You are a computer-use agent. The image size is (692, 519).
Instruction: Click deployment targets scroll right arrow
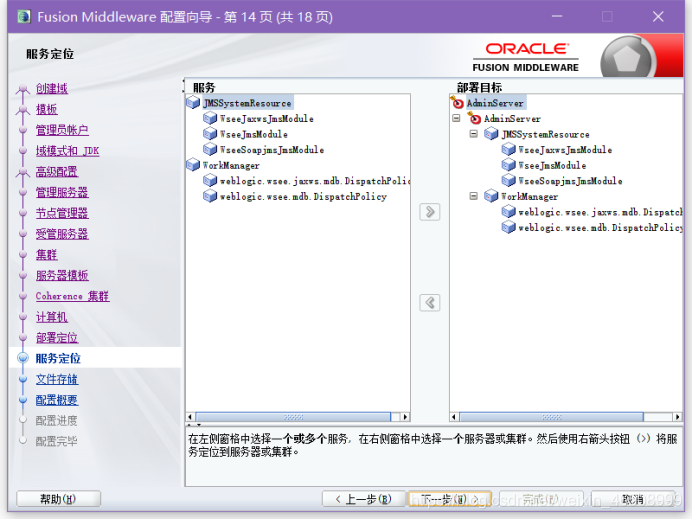[x=677, y=417]
